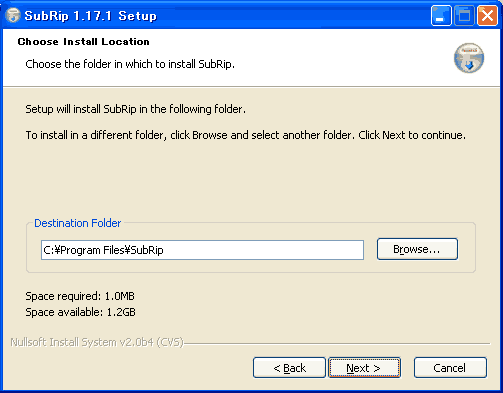The height and width of the screenshot is (393, 503).
Task: Continue installation with Next button
Action: pos(364,368)
